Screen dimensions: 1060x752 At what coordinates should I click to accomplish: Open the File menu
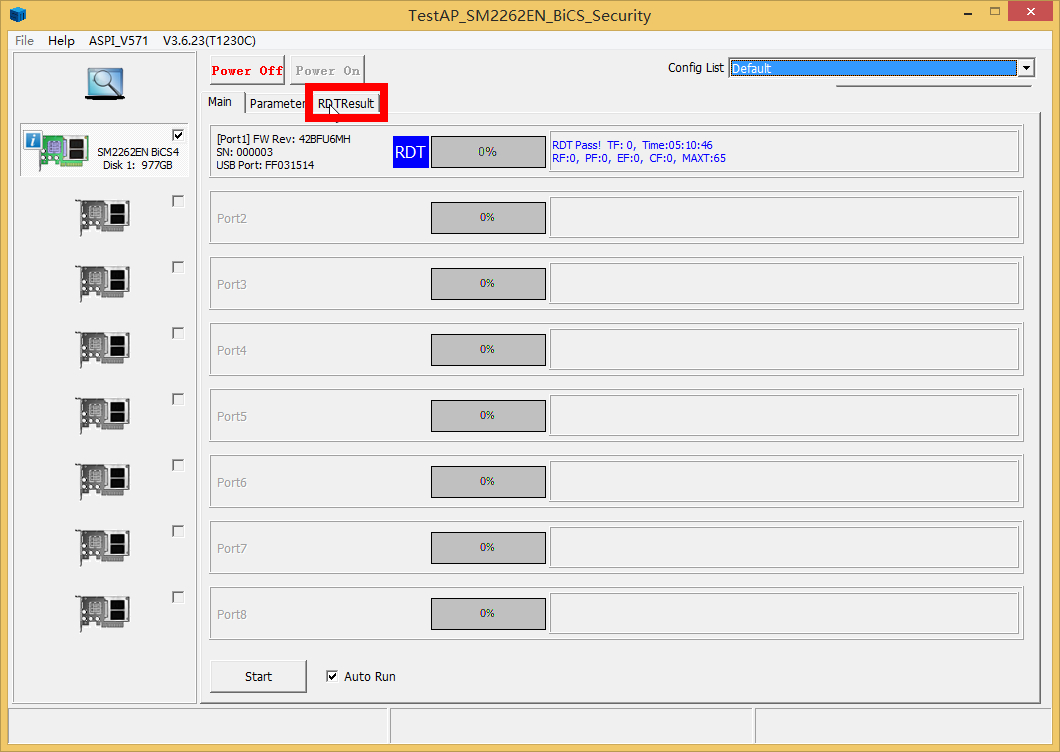click(x=24, y=41)
